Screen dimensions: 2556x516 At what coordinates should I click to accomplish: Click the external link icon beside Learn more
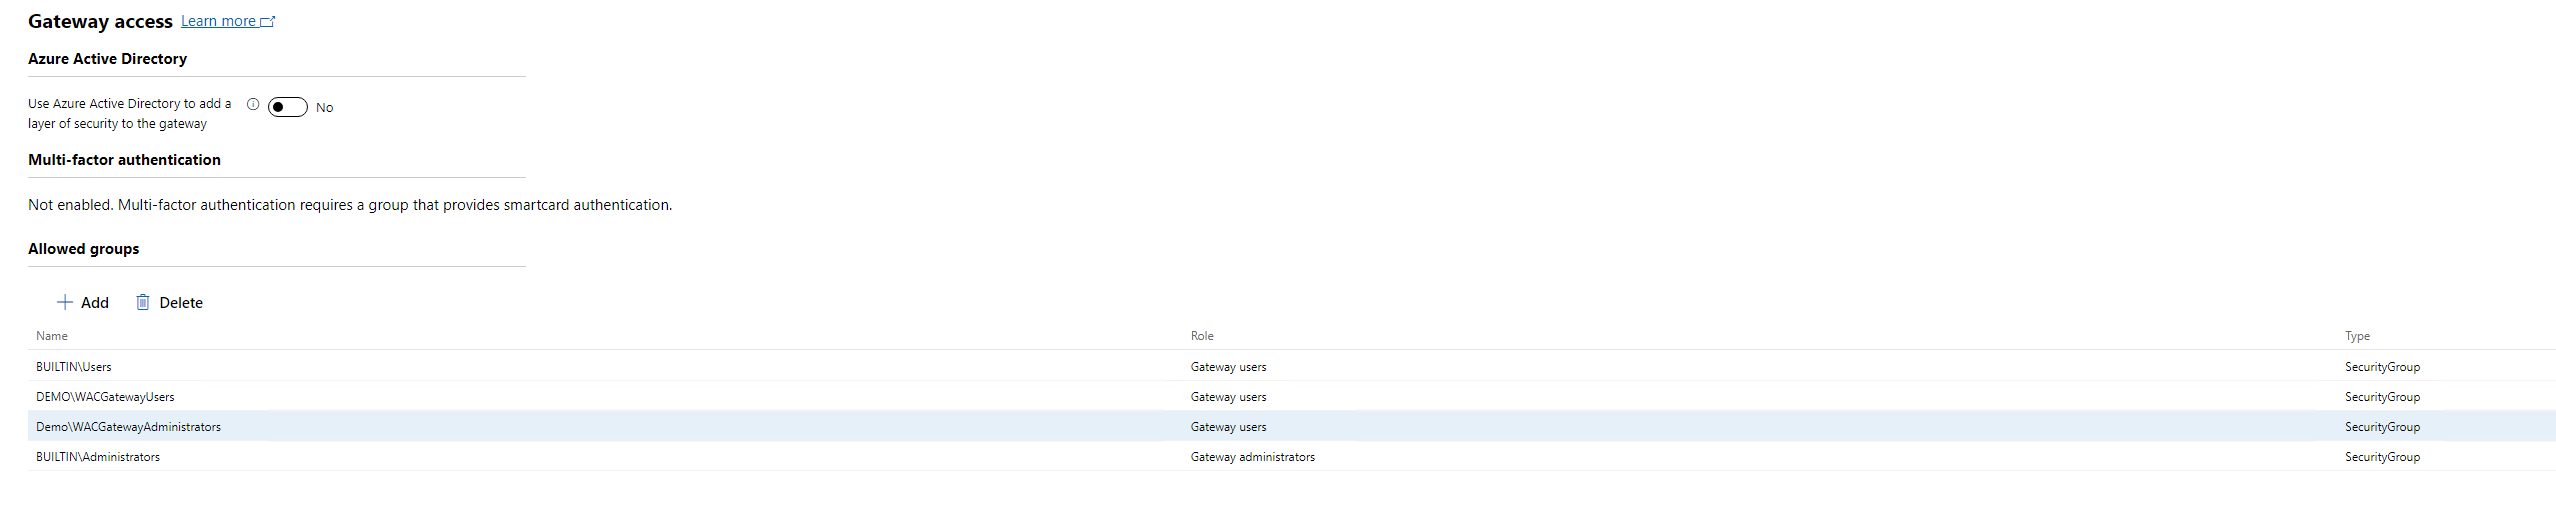click(267, 21)
